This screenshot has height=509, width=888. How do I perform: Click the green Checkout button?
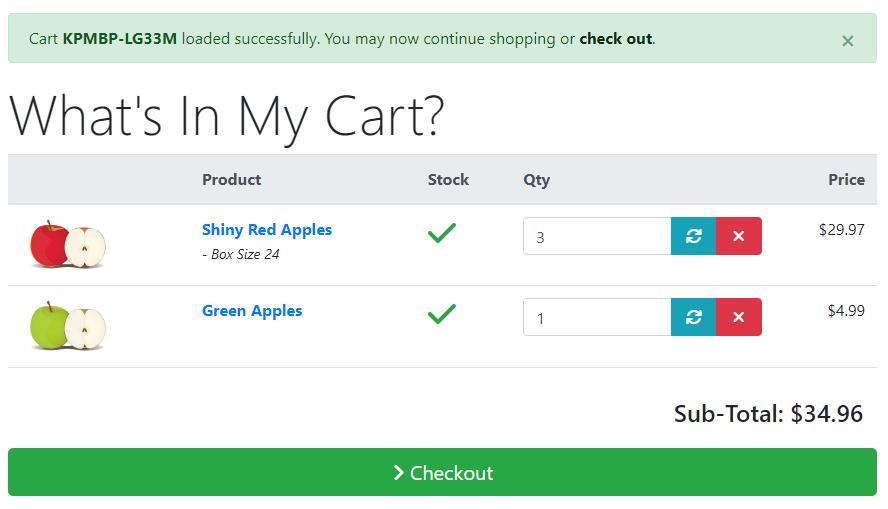point(442,472)
